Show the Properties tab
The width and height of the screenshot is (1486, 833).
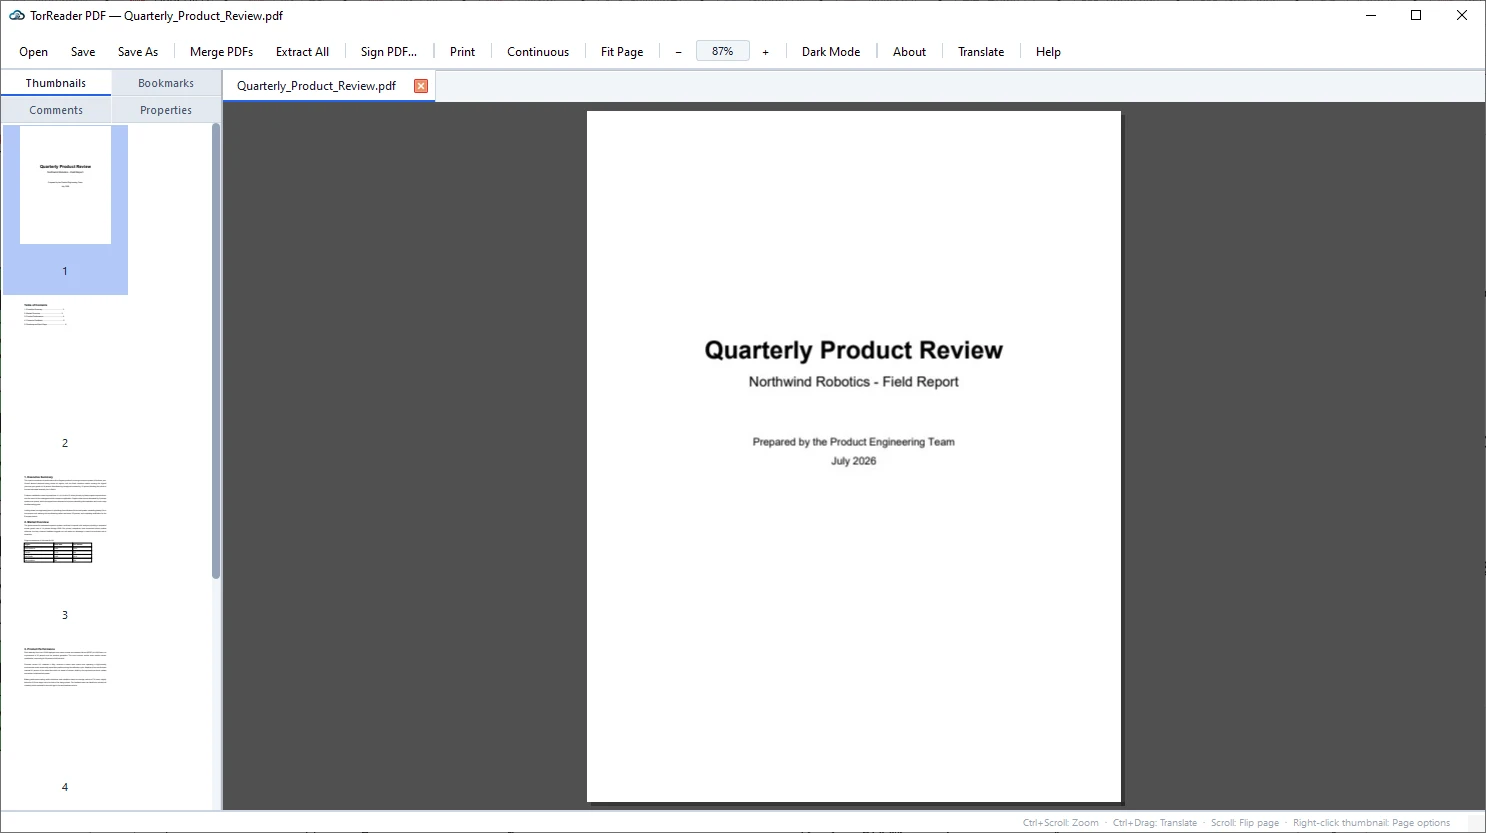coord(166,110)
